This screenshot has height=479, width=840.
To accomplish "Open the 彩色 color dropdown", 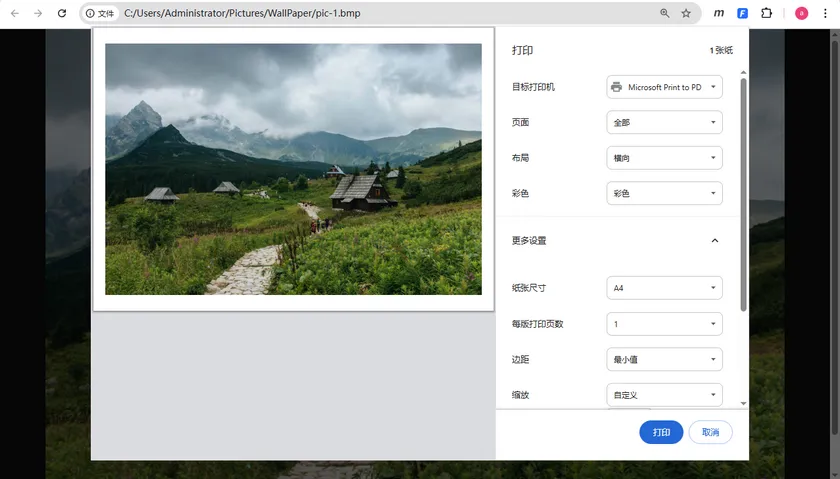I will (664, 193).
